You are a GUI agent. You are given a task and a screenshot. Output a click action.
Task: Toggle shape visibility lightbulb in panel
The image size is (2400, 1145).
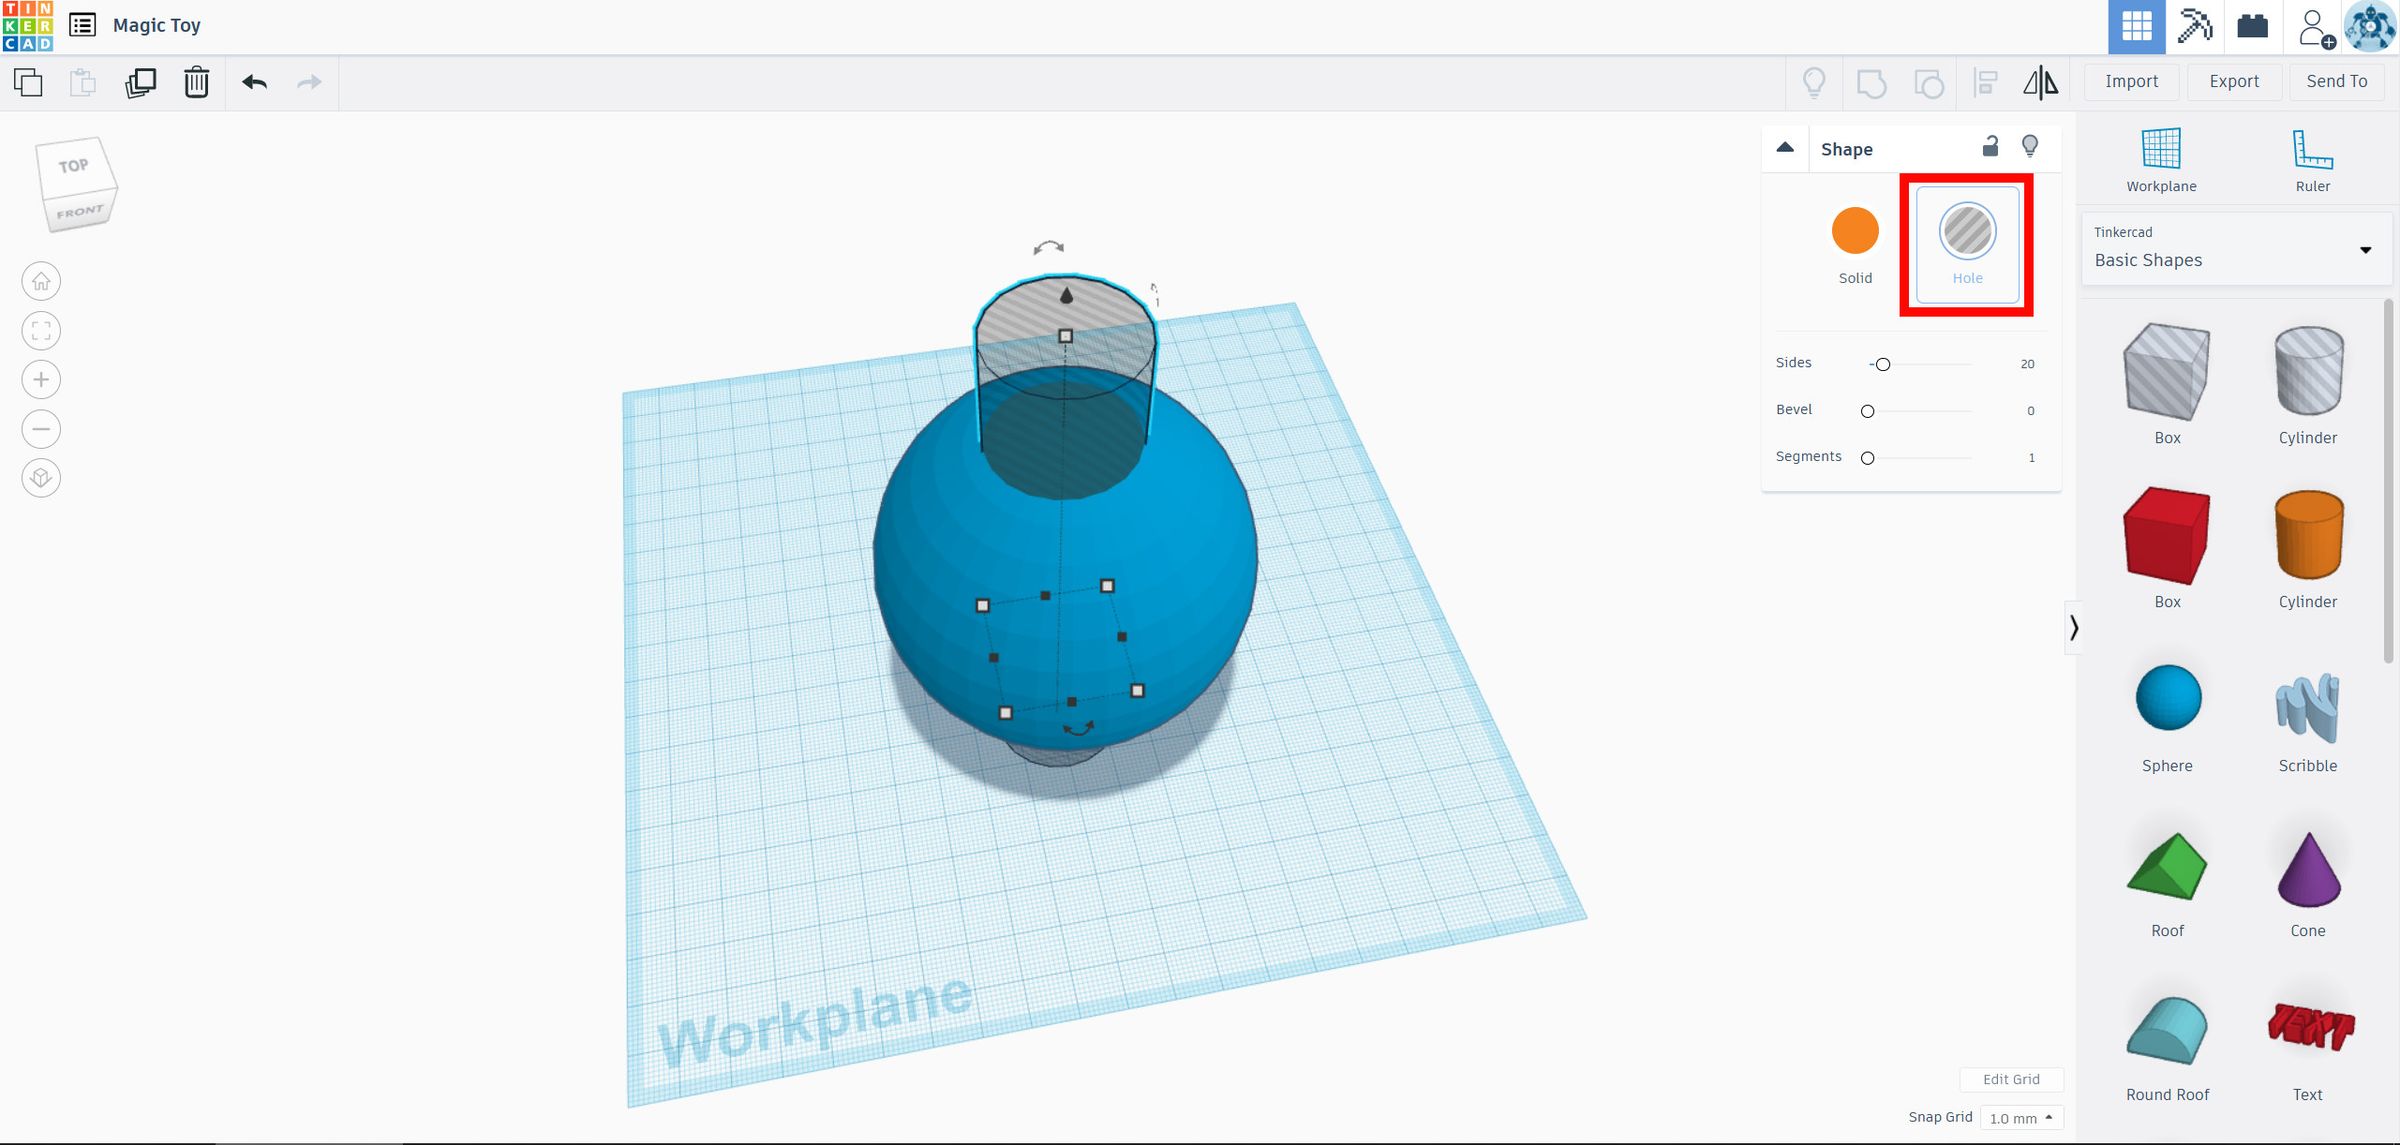(2030, 147)
